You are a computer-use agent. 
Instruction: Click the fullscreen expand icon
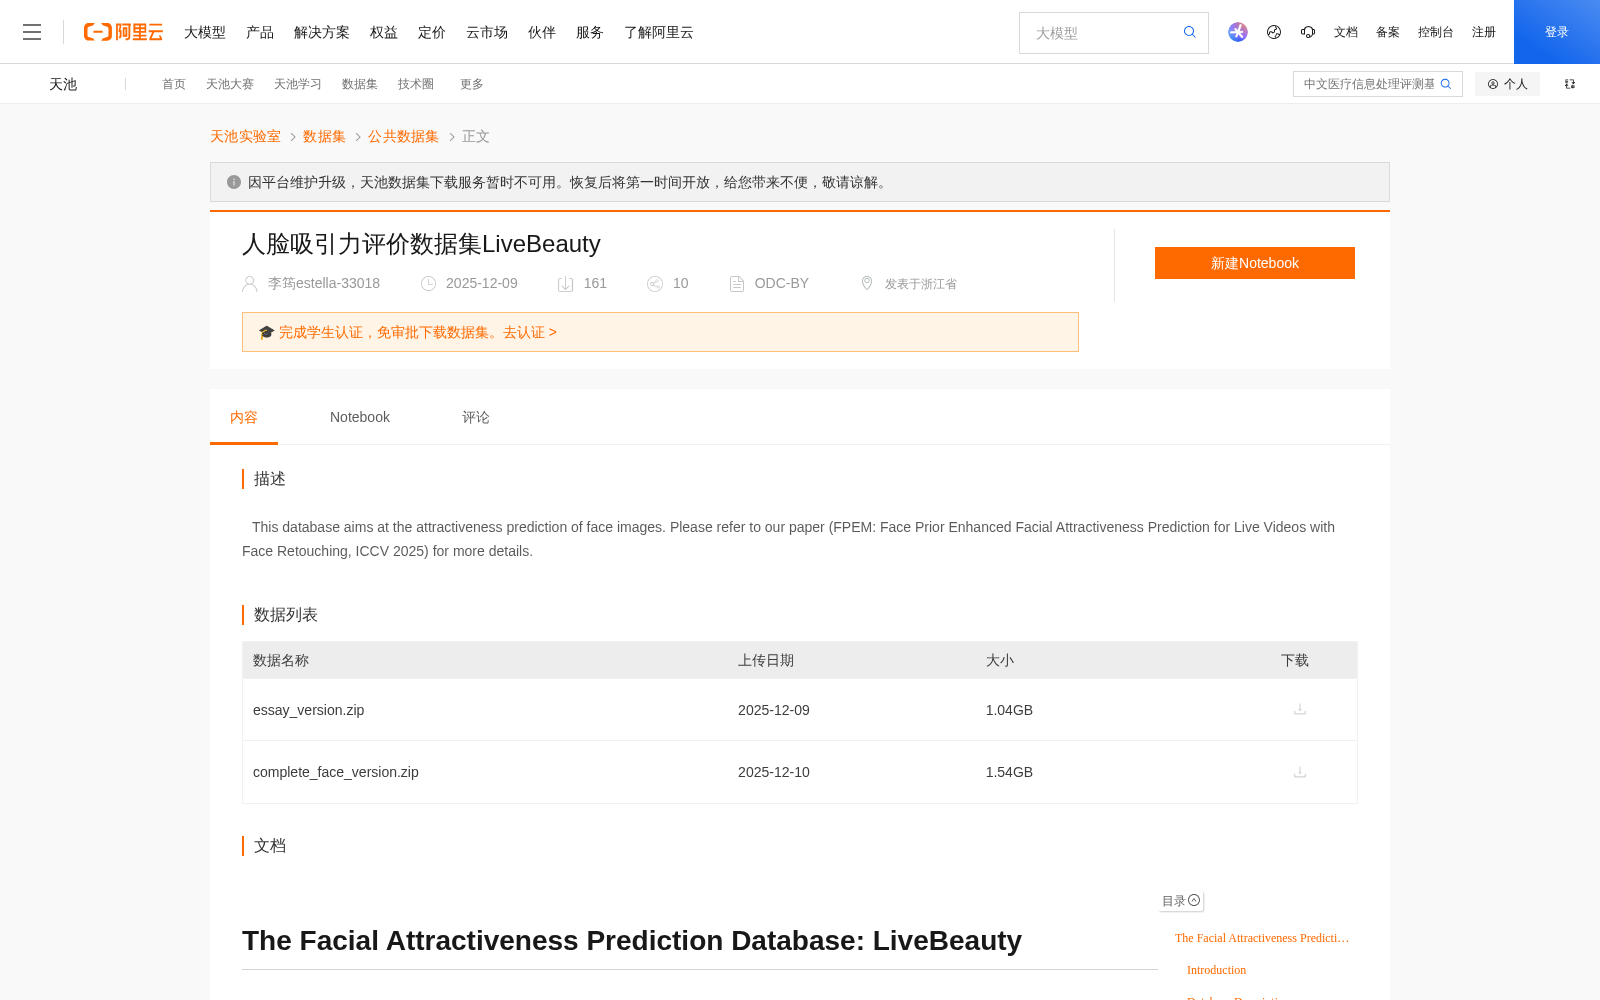tap(1570, 84)
